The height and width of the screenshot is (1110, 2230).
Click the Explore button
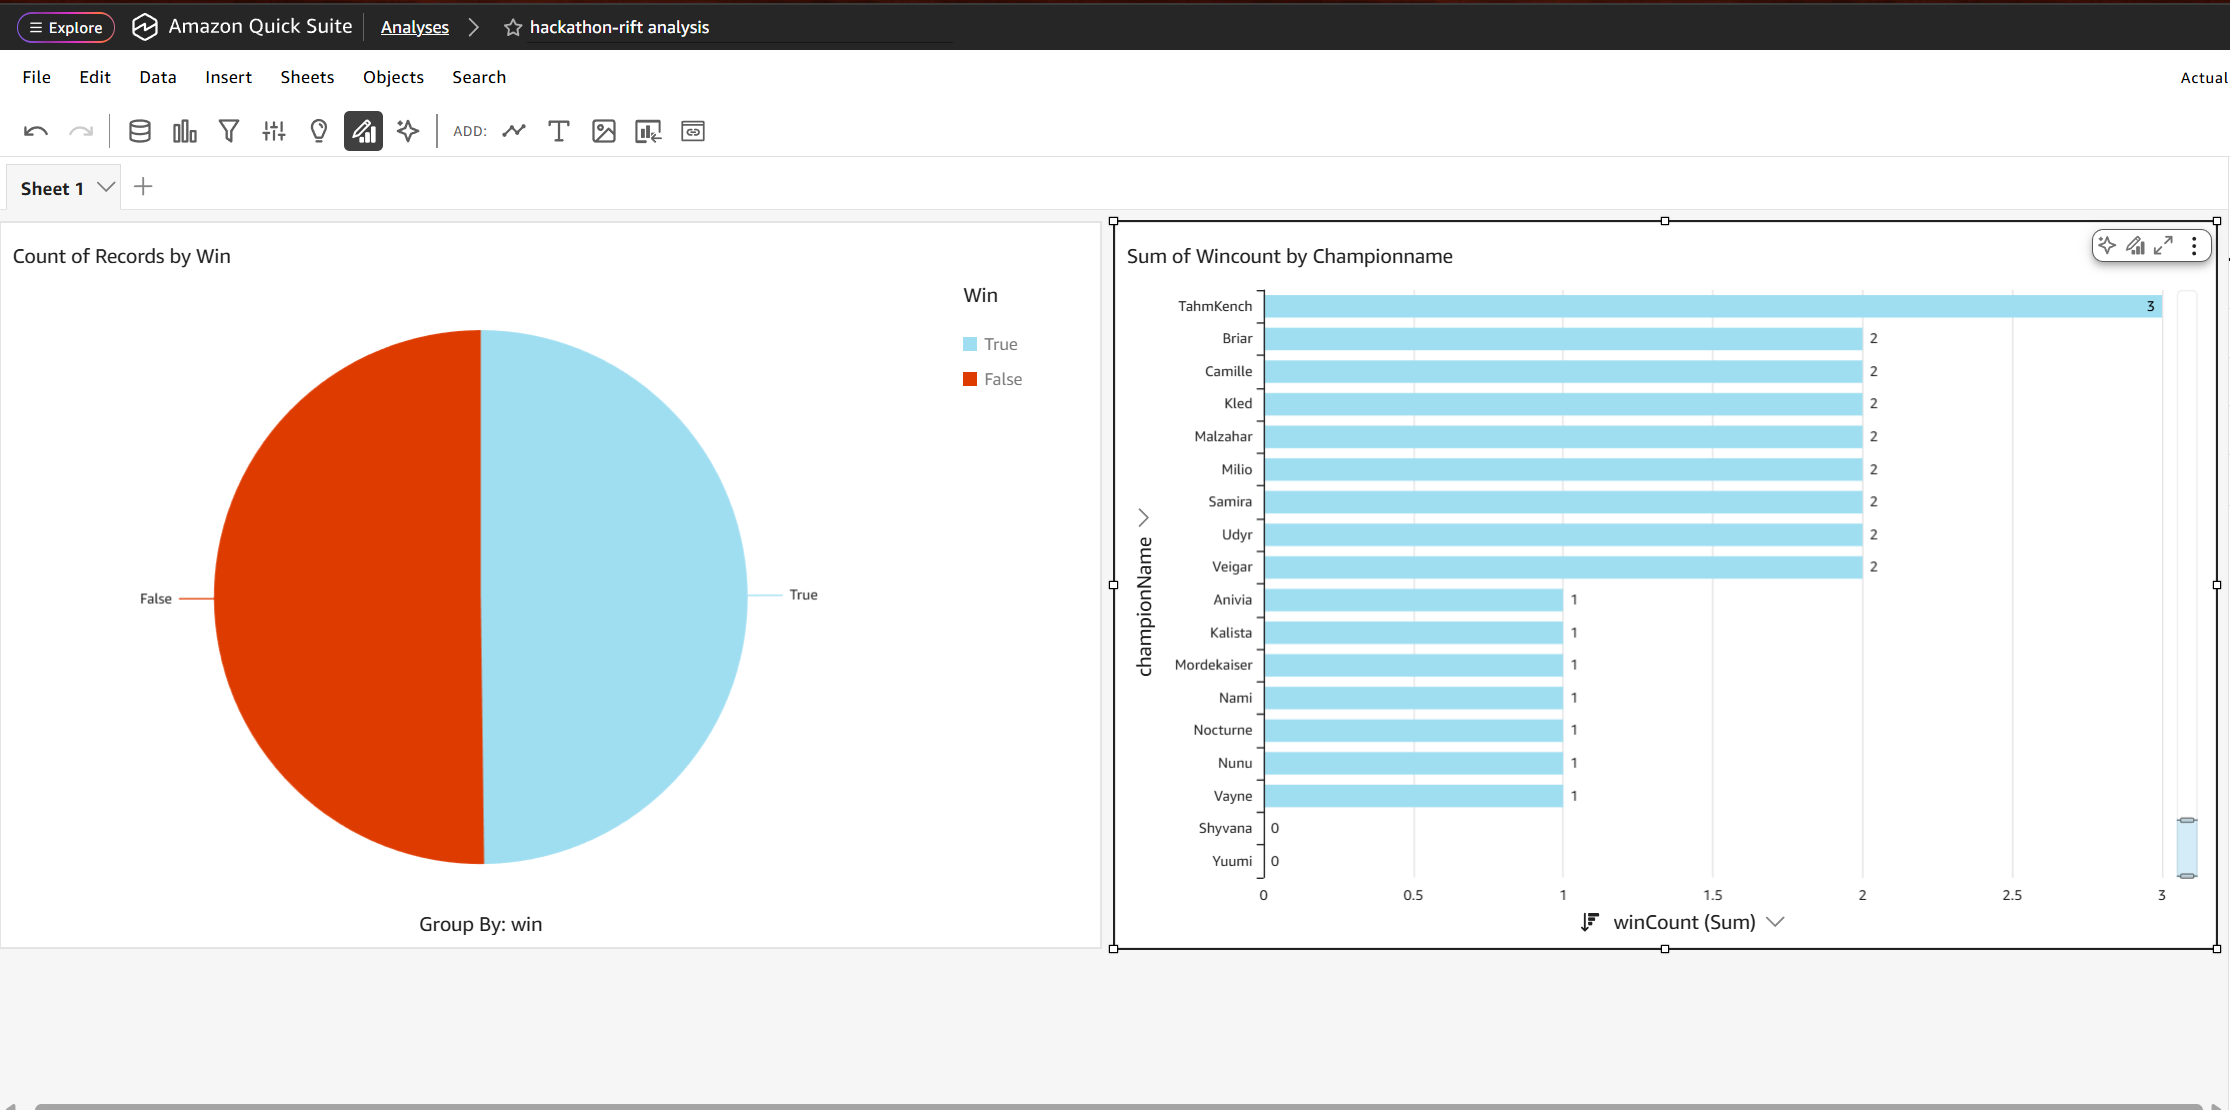click(x=66, y=27)
